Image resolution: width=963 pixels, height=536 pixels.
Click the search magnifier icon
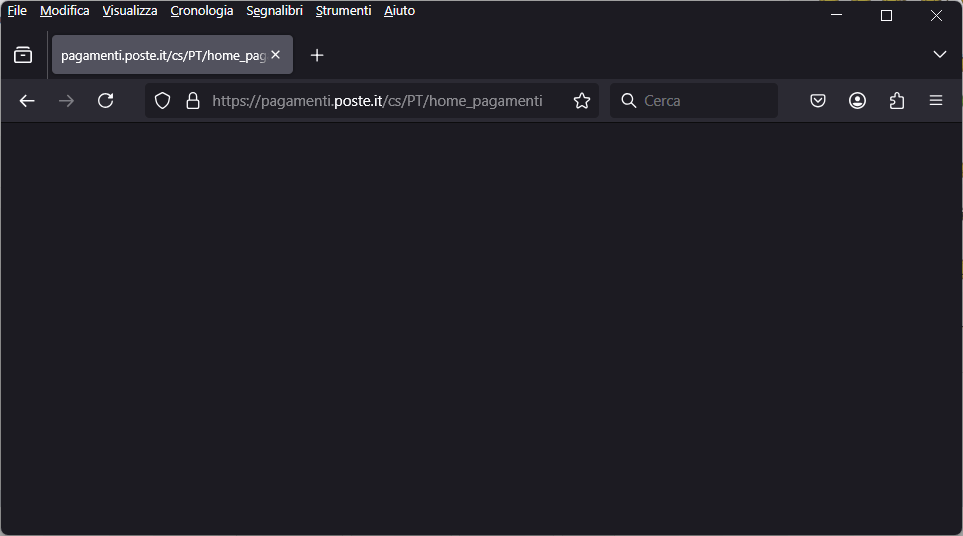click(628, 101)
